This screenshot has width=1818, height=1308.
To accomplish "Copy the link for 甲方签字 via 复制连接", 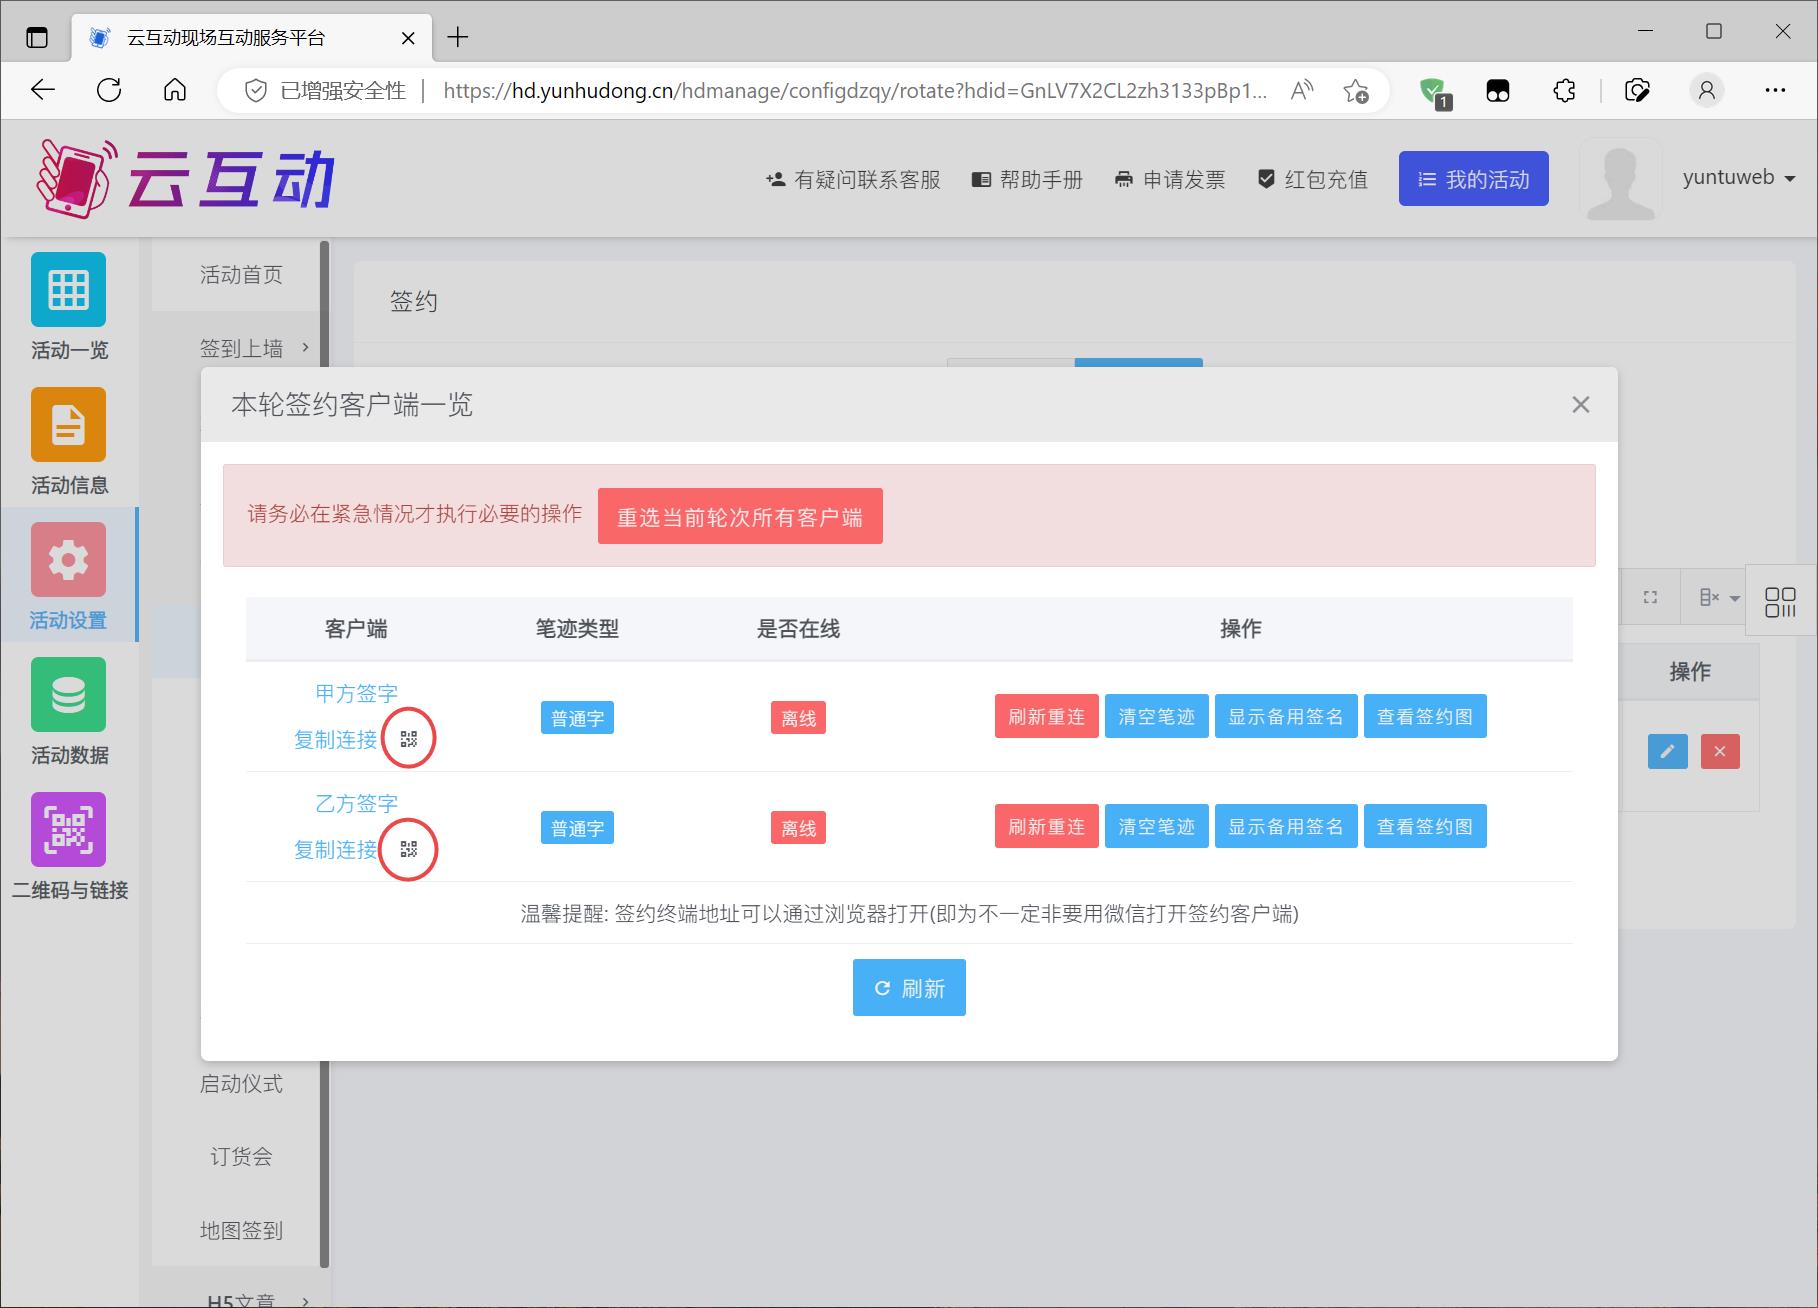I will point(335,739).
